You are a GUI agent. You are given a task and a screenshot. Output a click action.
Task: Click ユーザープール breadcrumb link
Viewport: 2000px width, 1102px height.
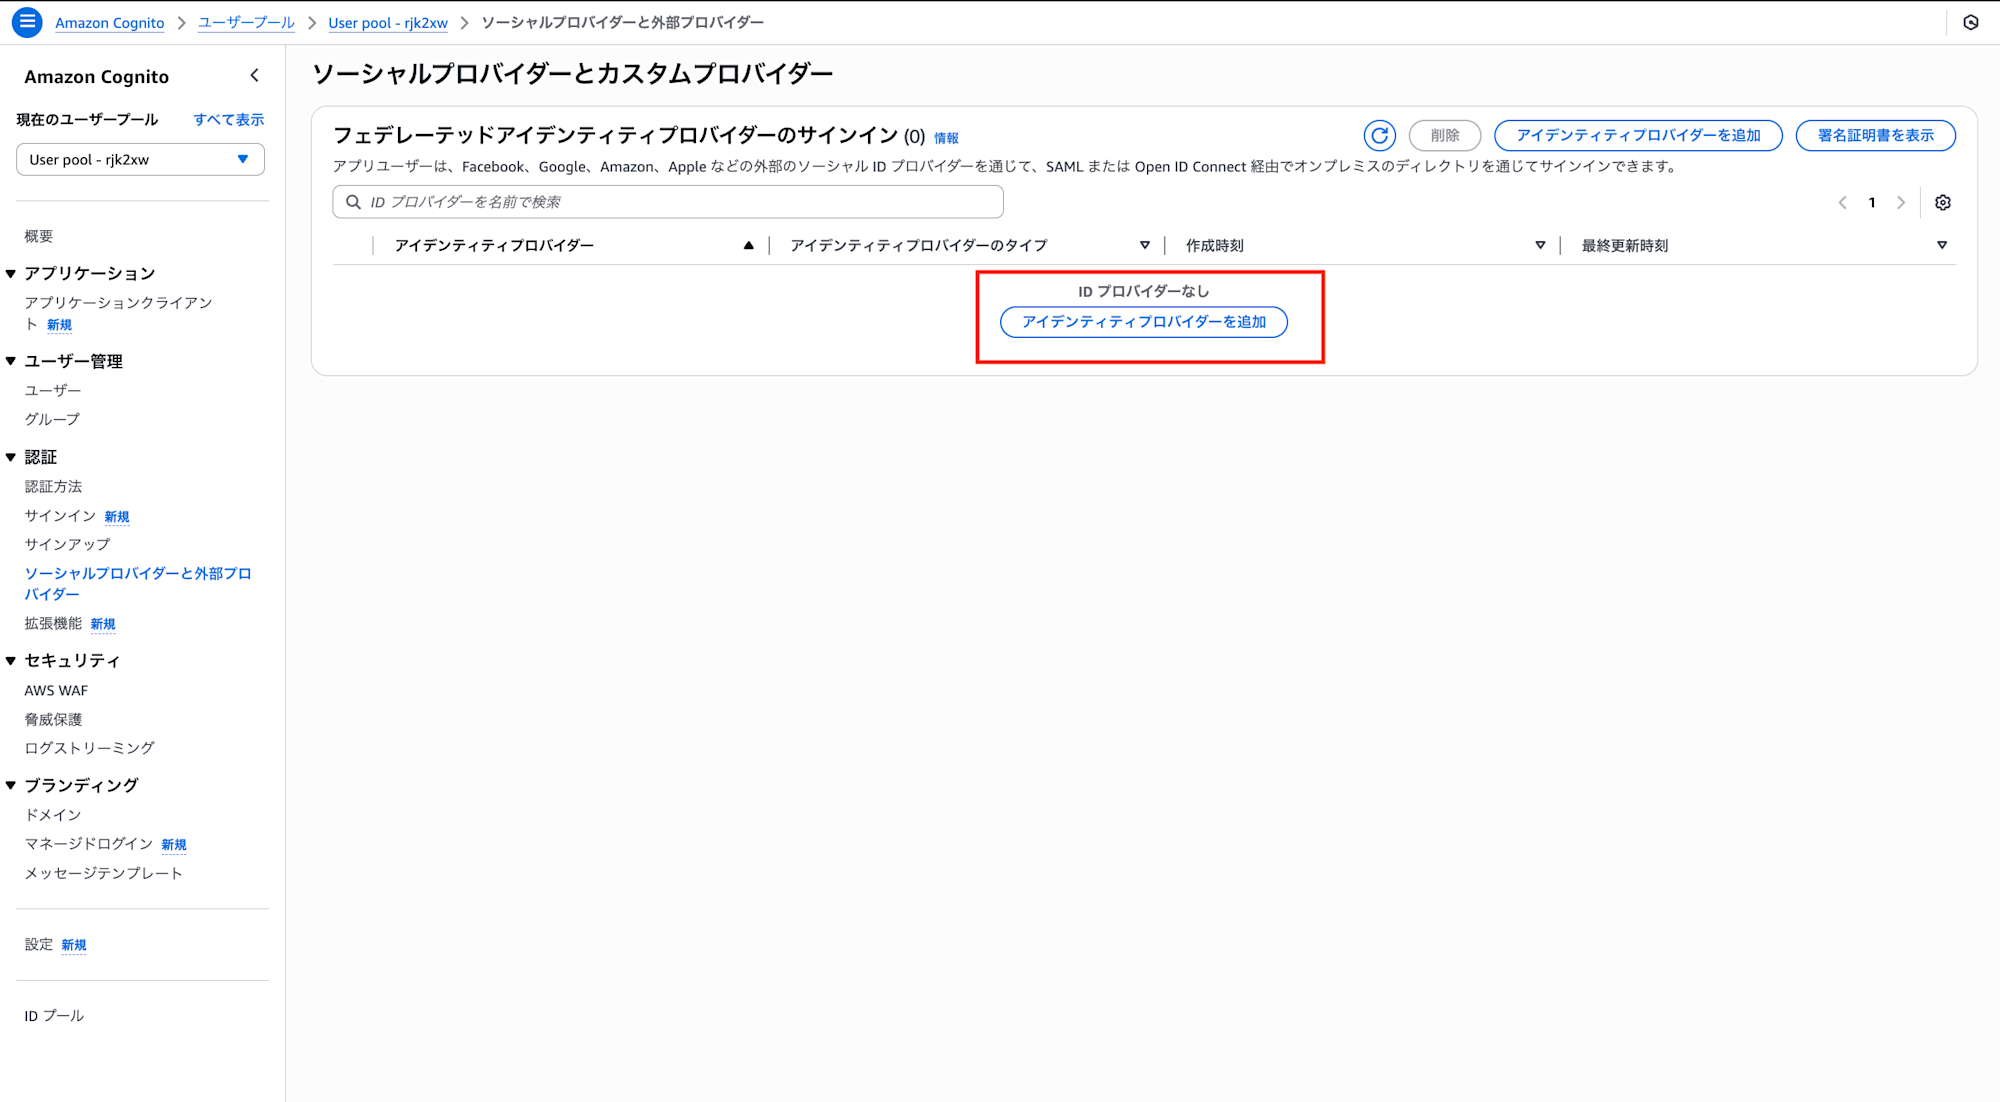point(246,22)
